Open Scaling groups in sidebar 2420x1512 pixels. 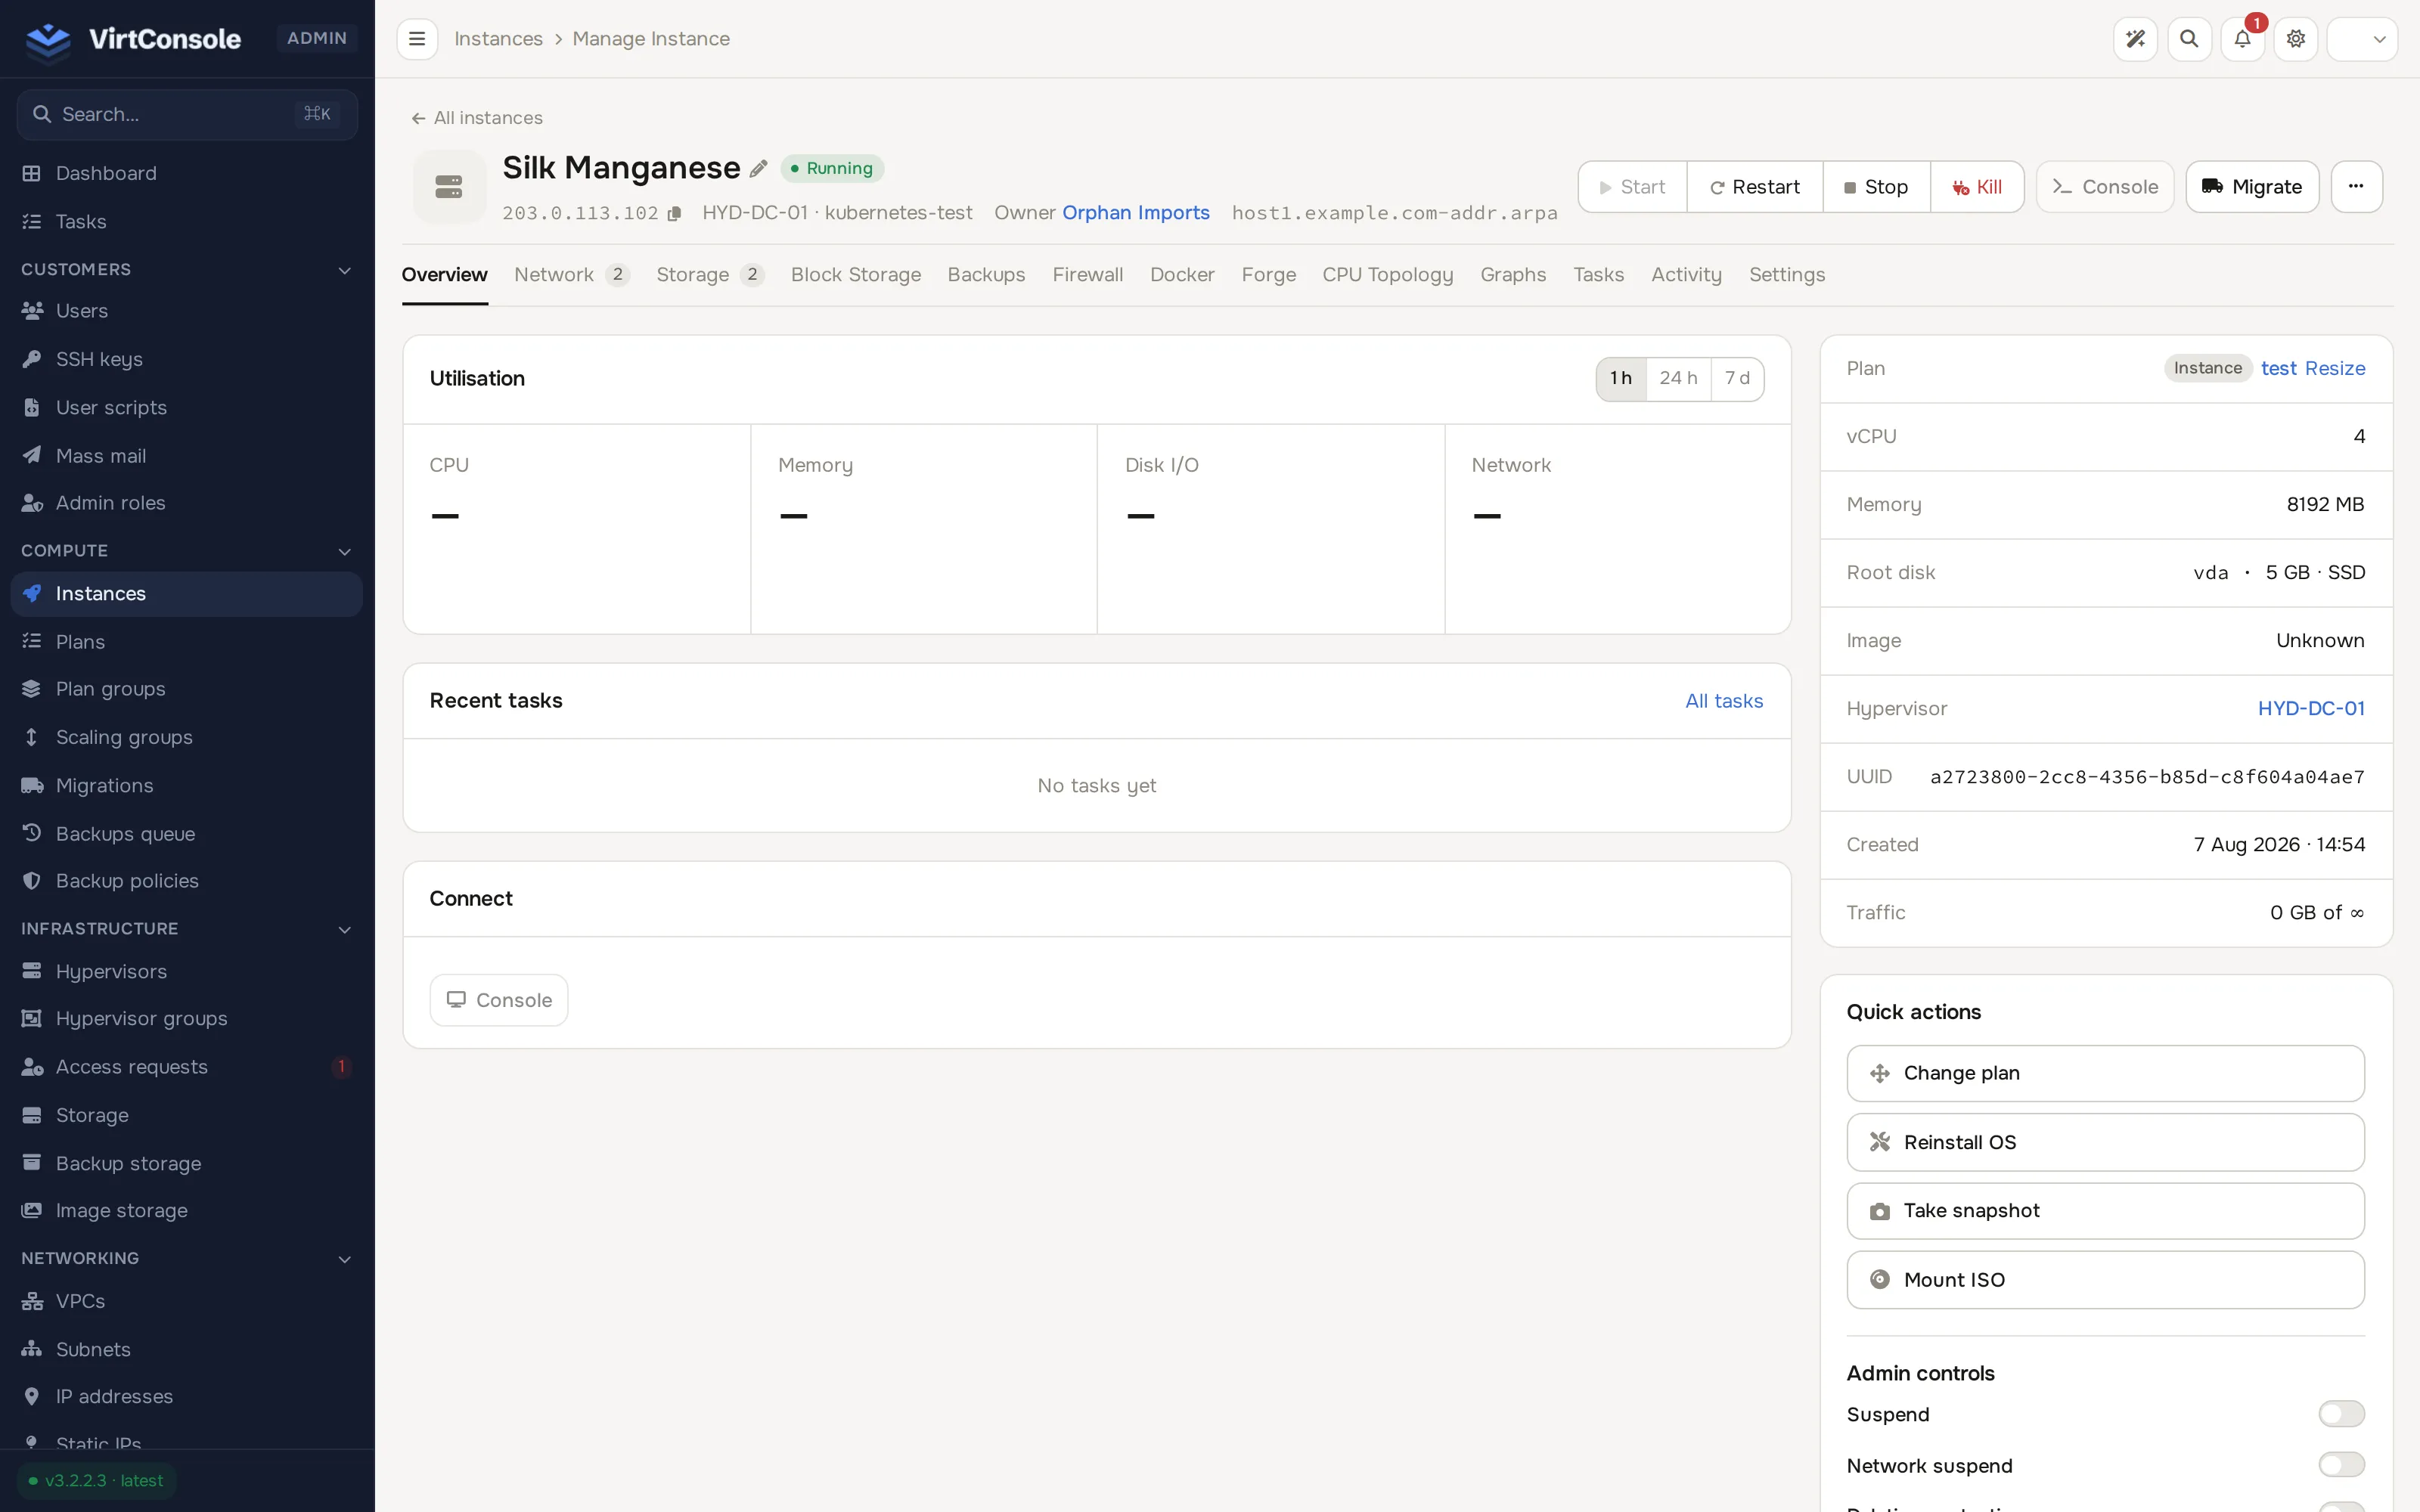coord(187,737)
